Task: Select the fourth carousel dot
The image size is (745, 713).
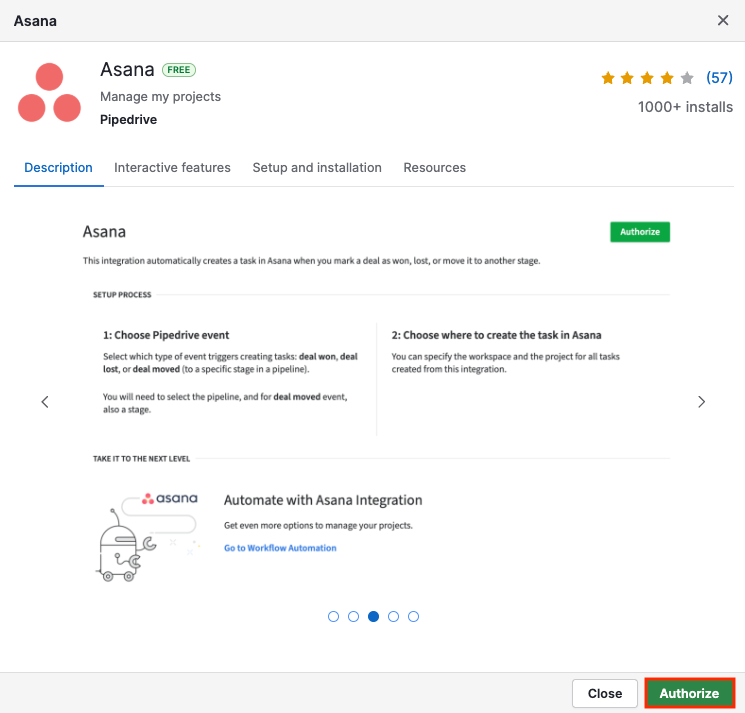Action: pos(394,617)
